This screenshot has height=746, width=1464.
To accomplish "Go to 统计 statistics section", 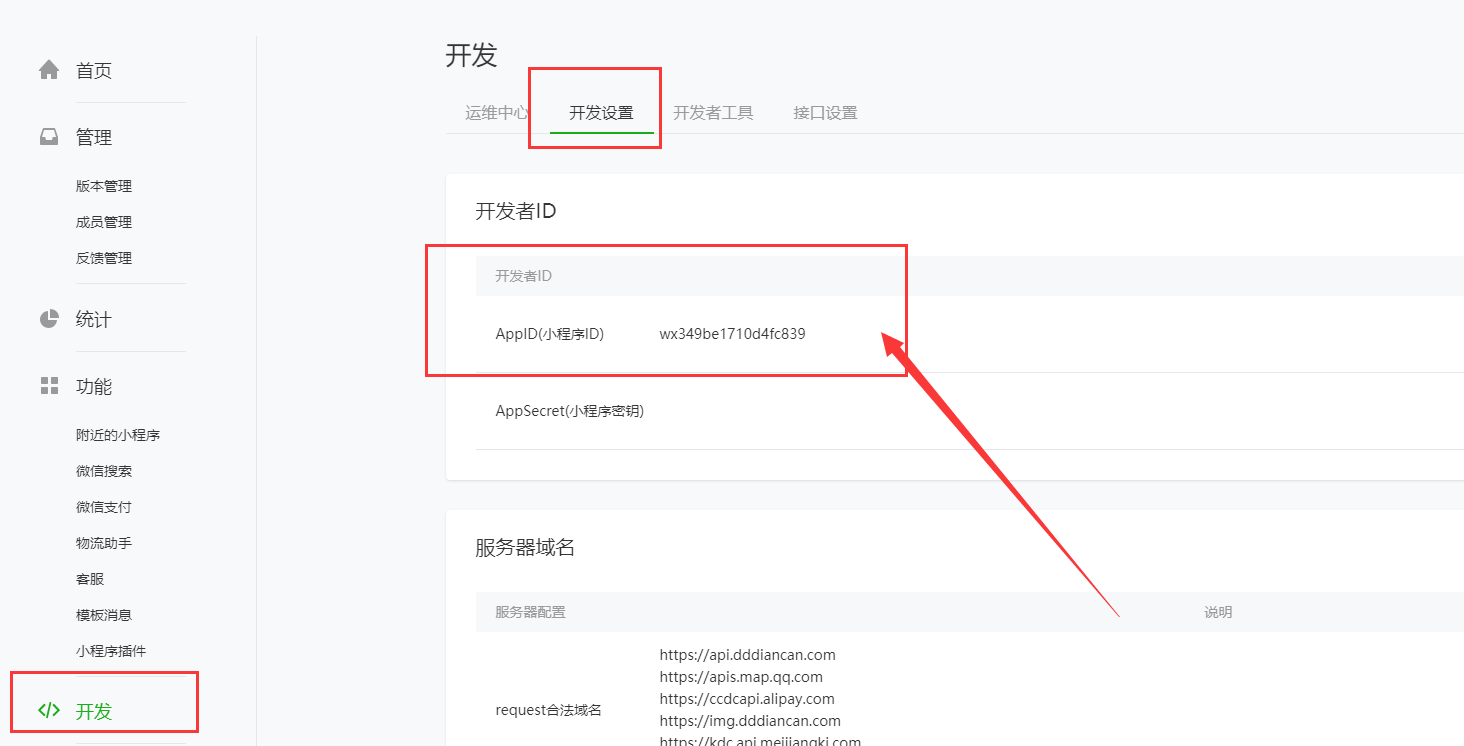I will [94, 320].
